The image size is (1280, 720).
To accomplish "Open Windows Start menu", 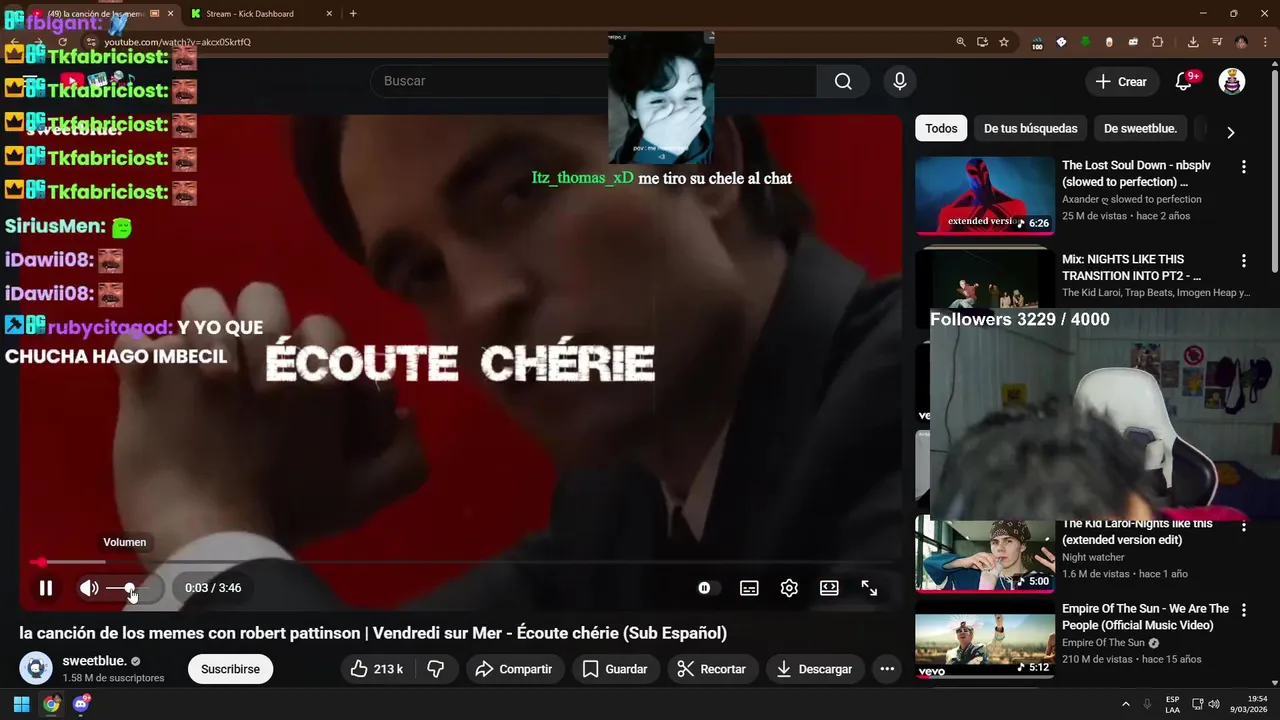I will coord(21,704).
